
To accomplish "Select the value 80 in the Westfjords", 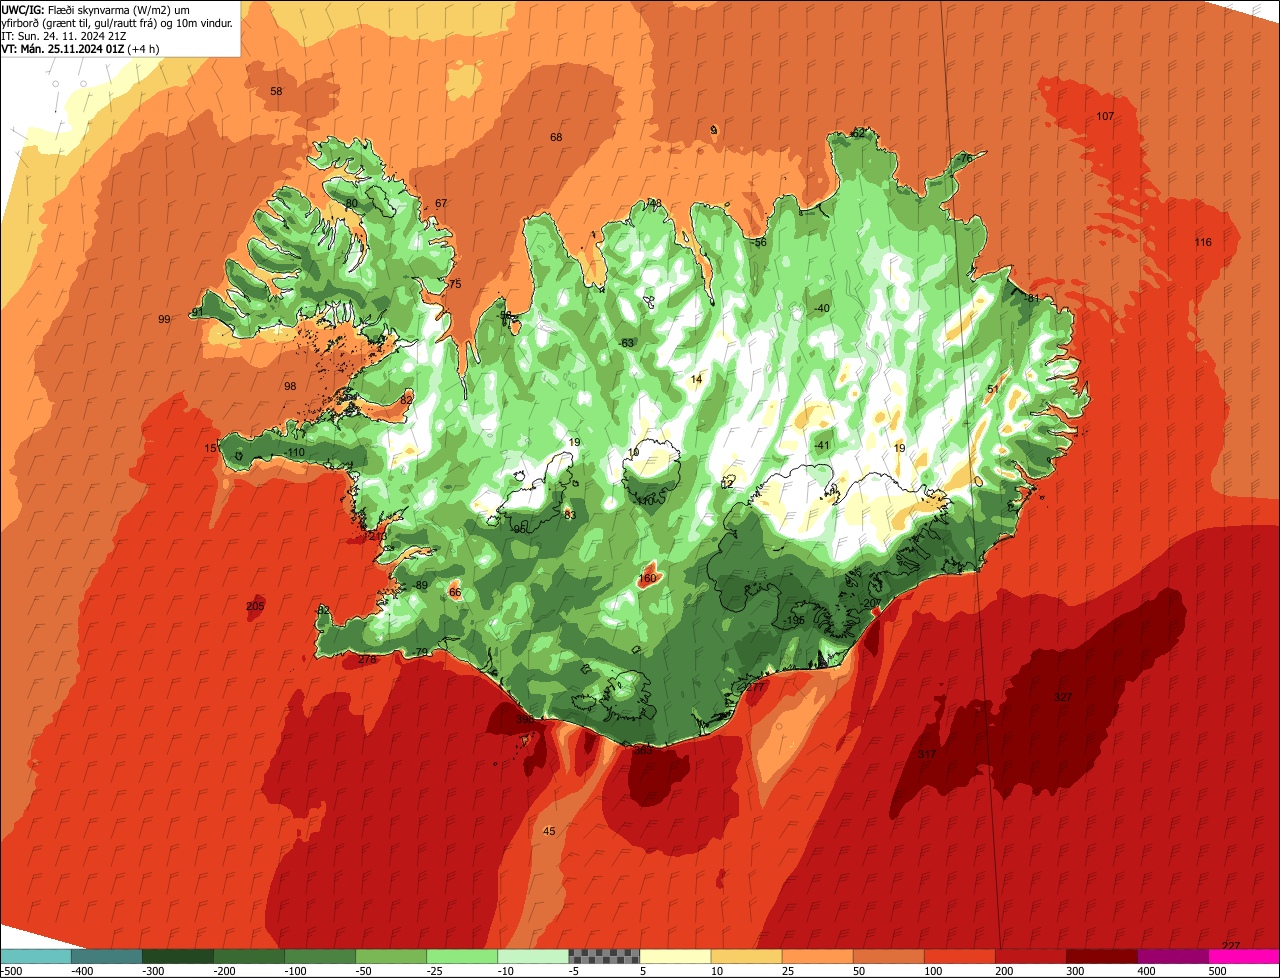I will 351,203.
